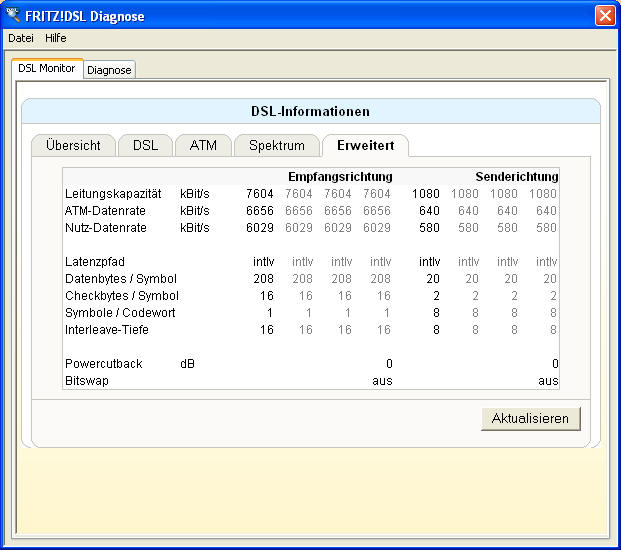Image resolution: width=621 pixels, height=550 pixels.
Task: Select the Spektrum tab
Action: pyautogui.click(x=277, y=145)
